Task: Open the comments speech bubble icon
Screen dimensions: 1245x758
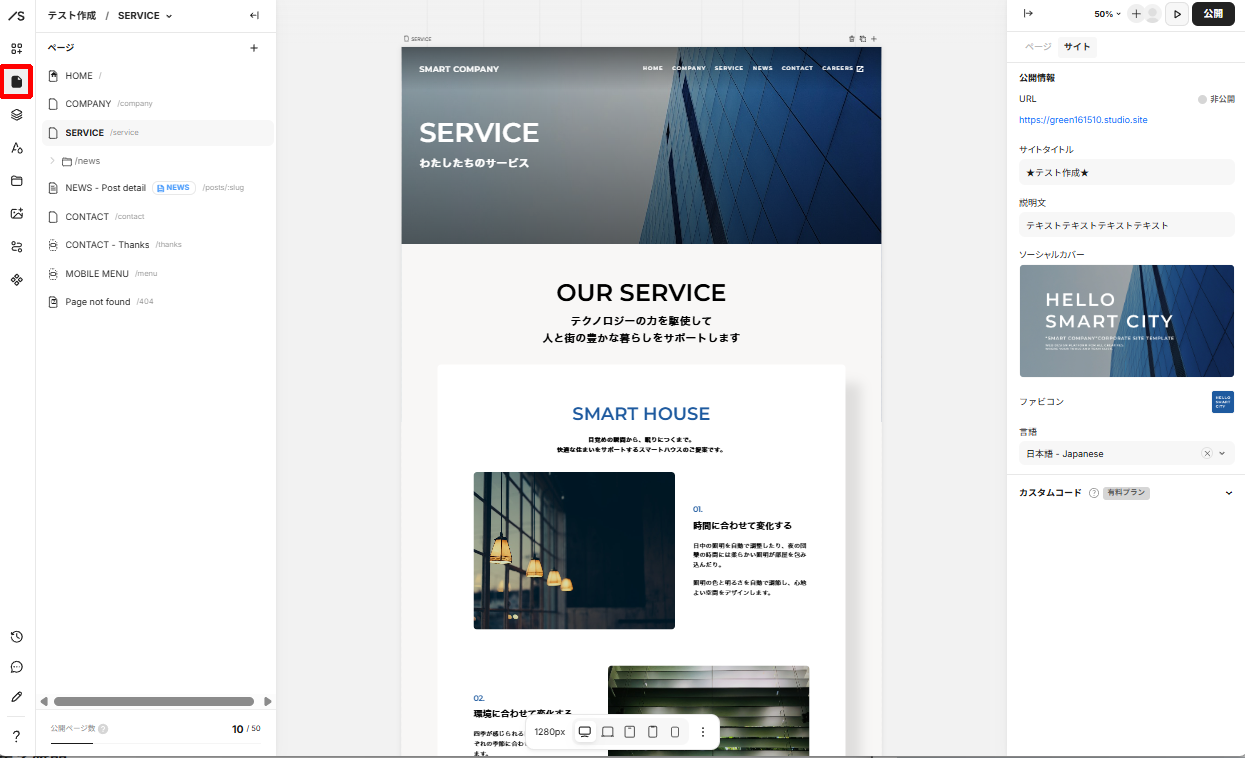Action: pos(17,667)
